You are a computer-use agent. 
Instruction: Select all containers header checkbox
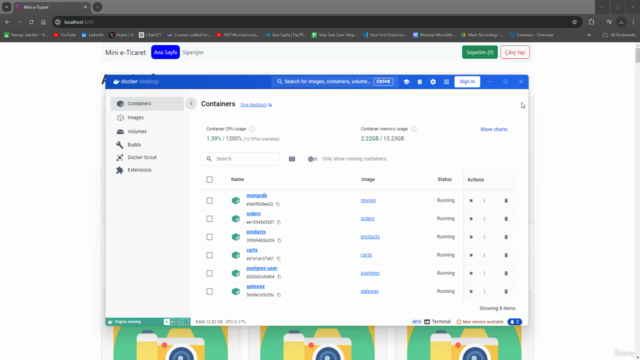point(209,180)
